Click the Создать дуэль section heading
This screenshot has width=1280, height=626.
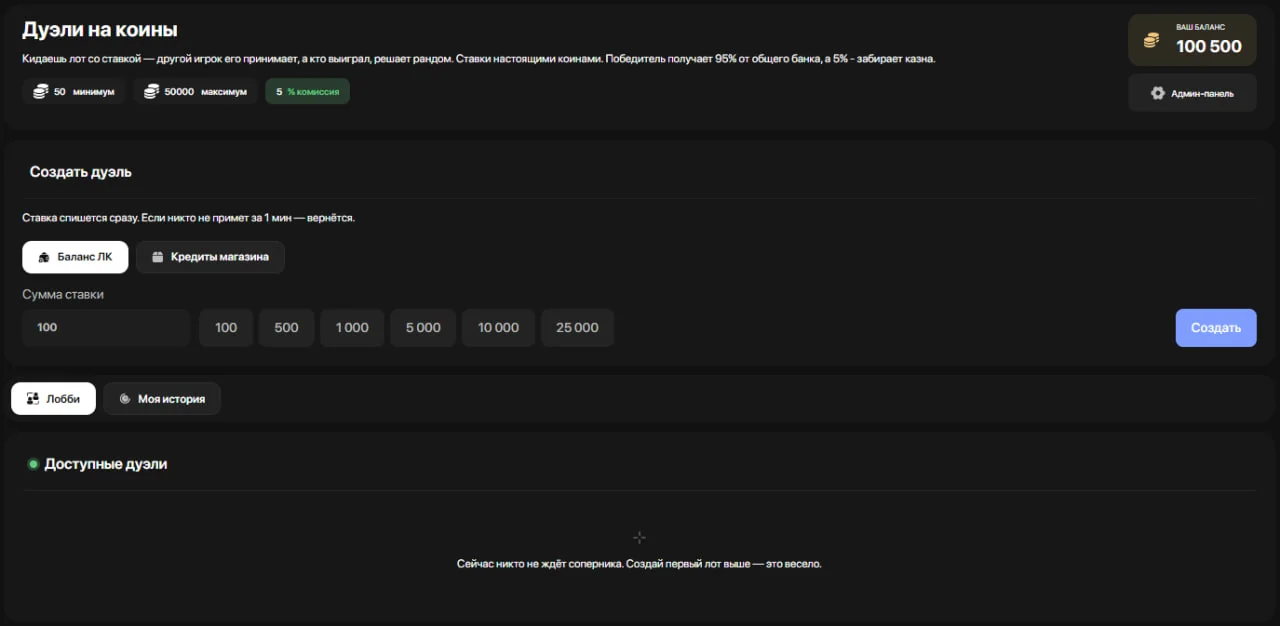pyautogui.click(x=81, y=172)
